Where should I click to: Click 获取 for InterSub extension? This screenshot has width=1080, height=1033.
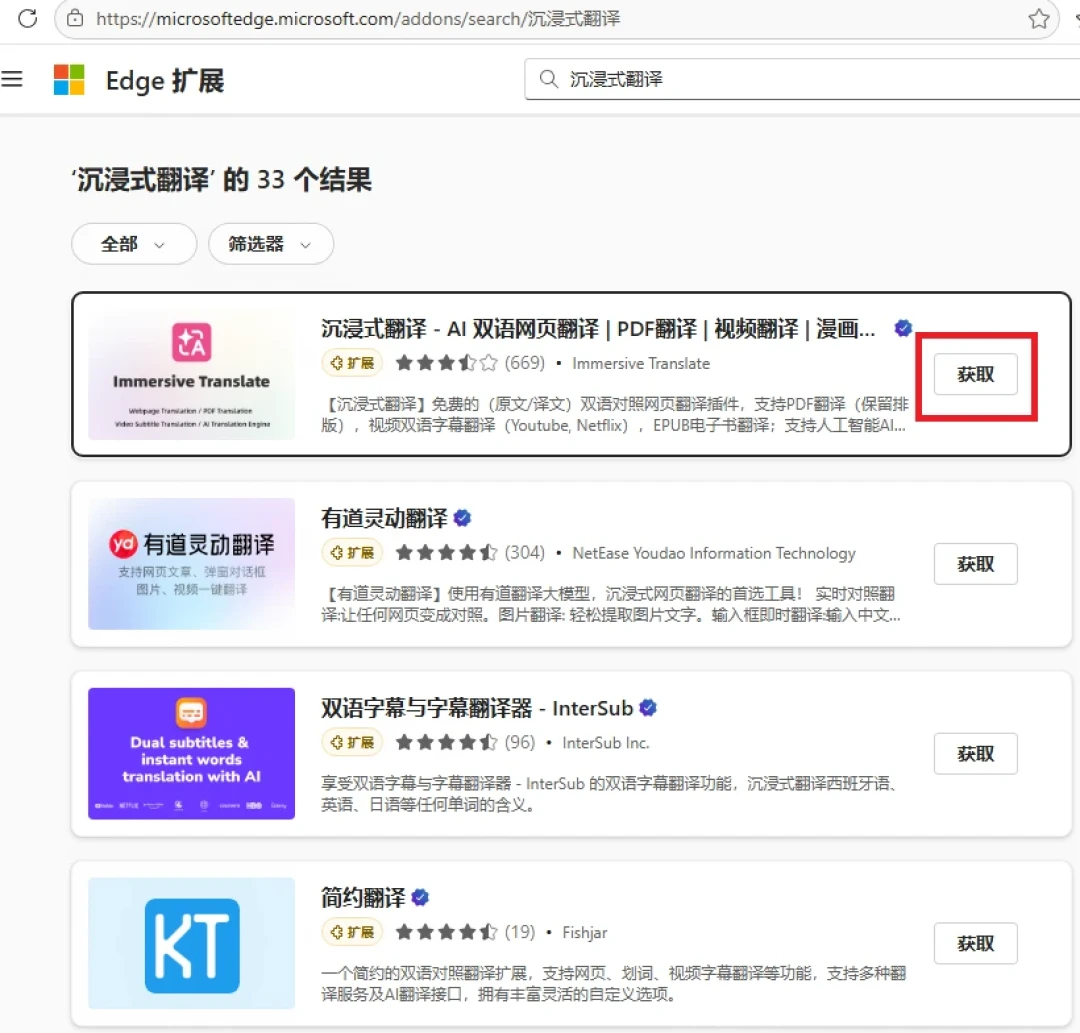point(975,753)
